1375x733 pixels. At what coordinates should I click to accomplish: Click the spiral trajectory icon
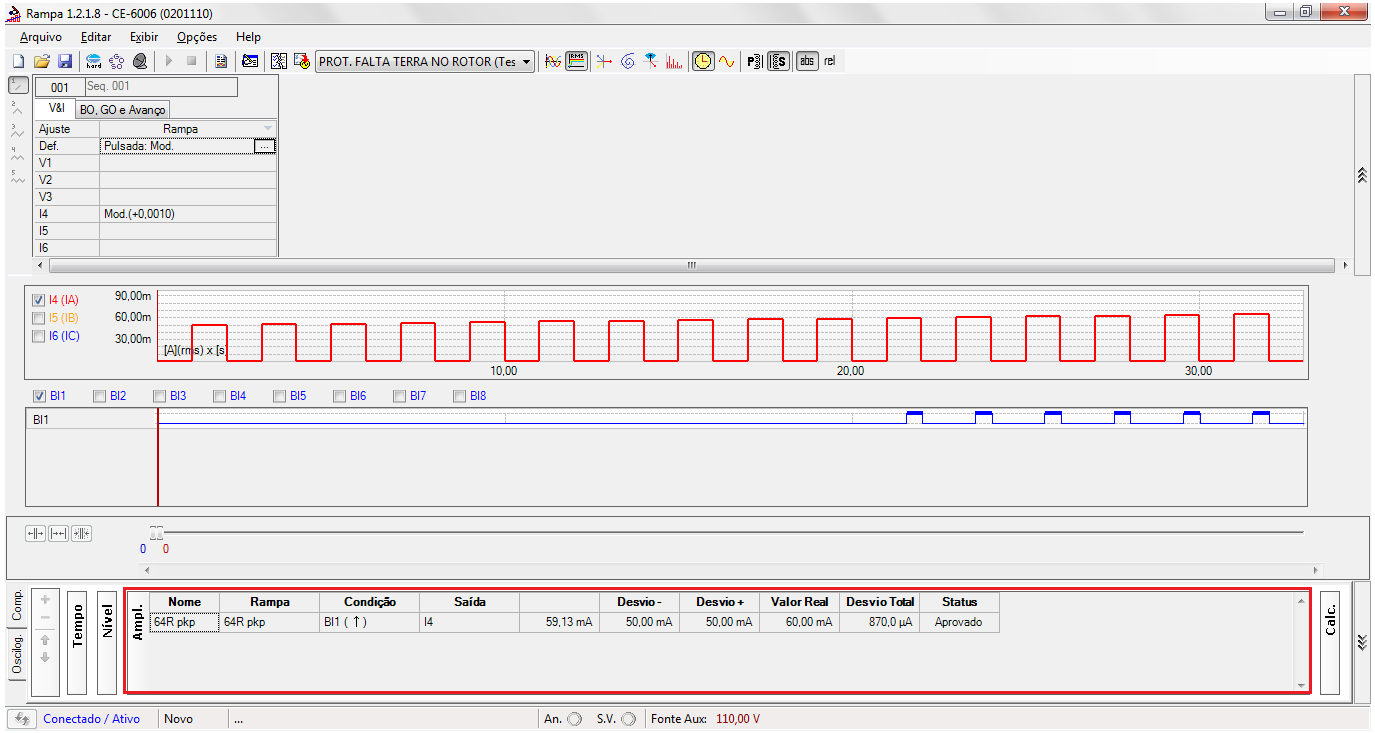(628, 61)
